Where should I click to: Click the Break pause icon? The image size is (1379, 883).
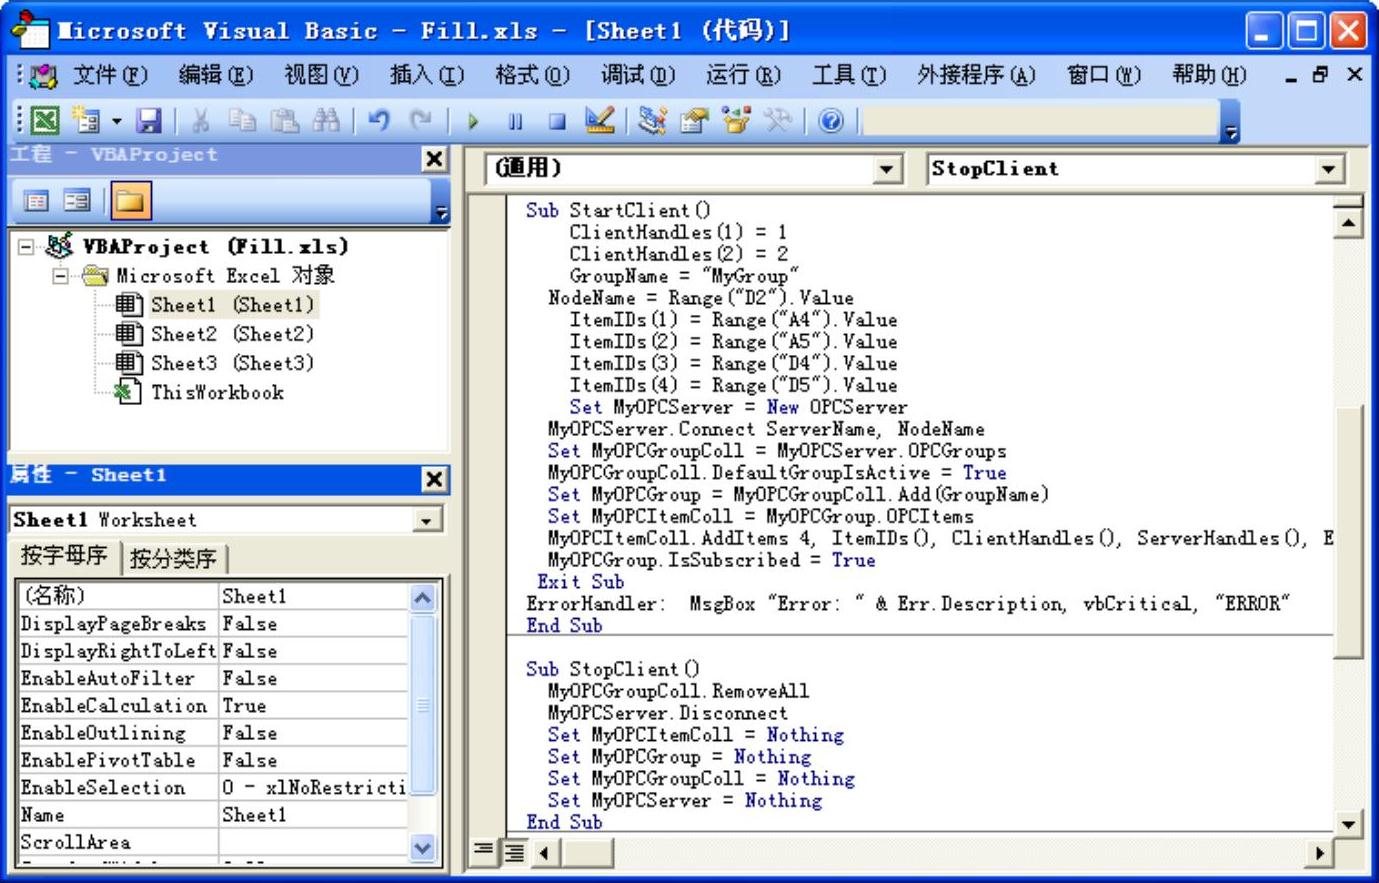515,122
